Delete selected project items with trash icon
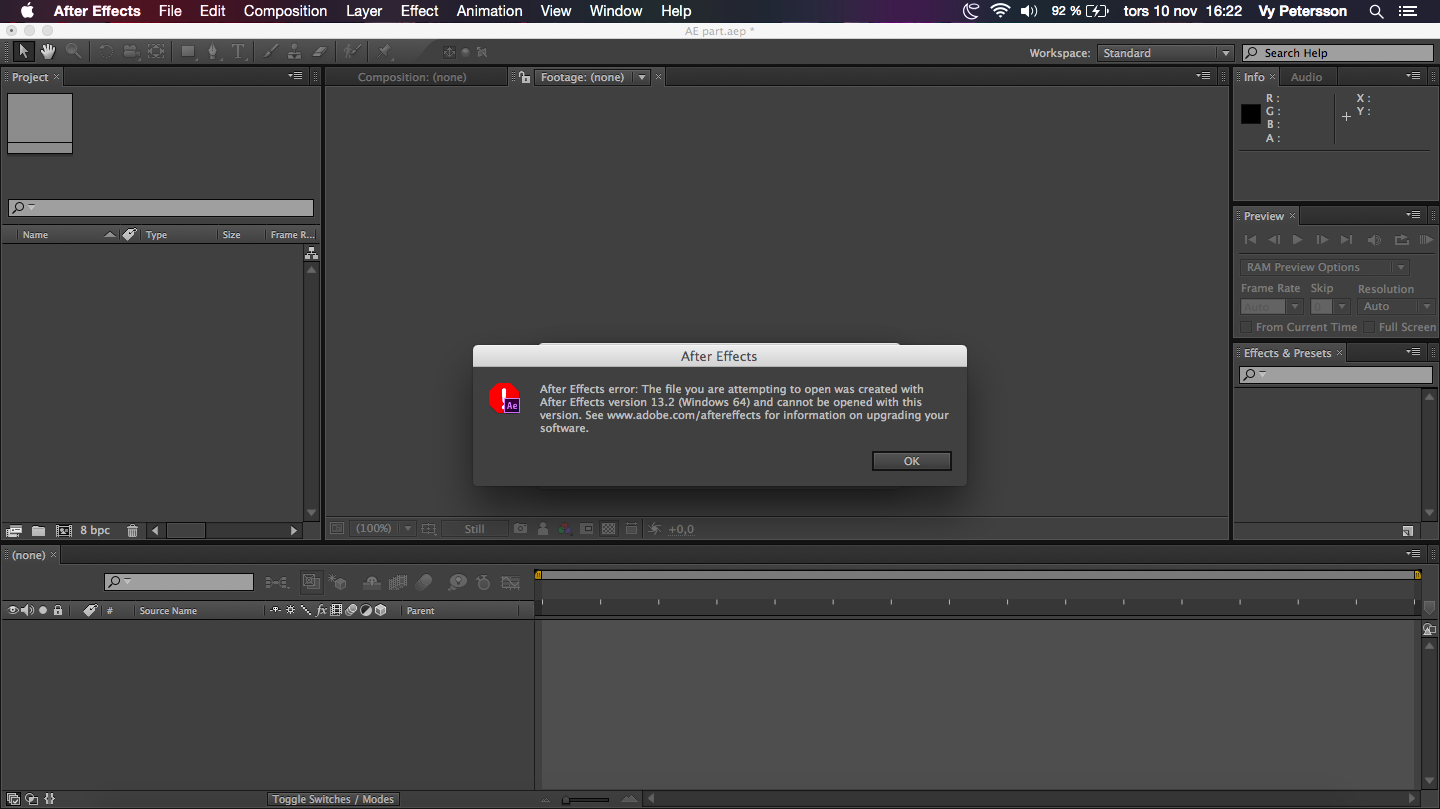This screenshot has height=809, width=1440. coord(132,531)
